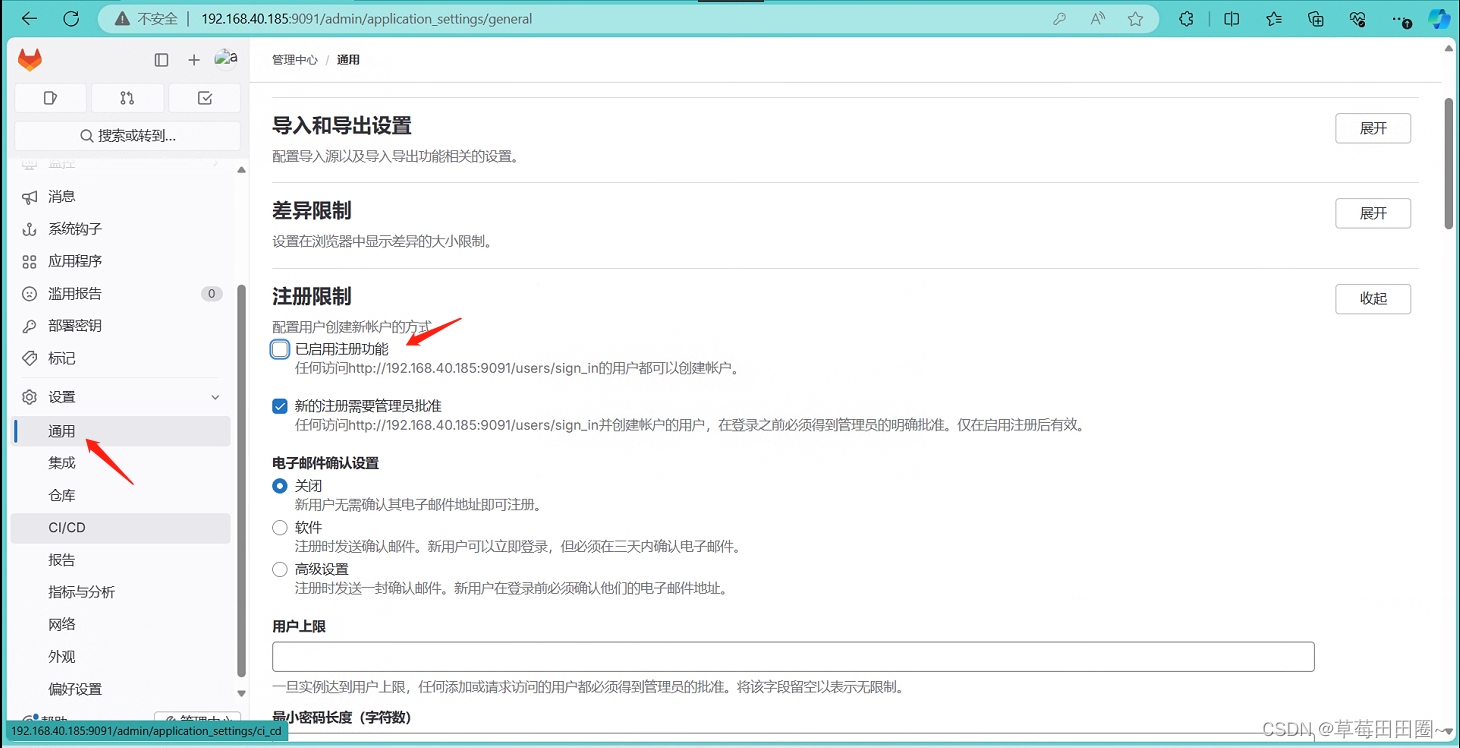The width and height of the screenshot is (1460, 748).
Task: Expand the 差异限制 section
Action: (1373, 213)
